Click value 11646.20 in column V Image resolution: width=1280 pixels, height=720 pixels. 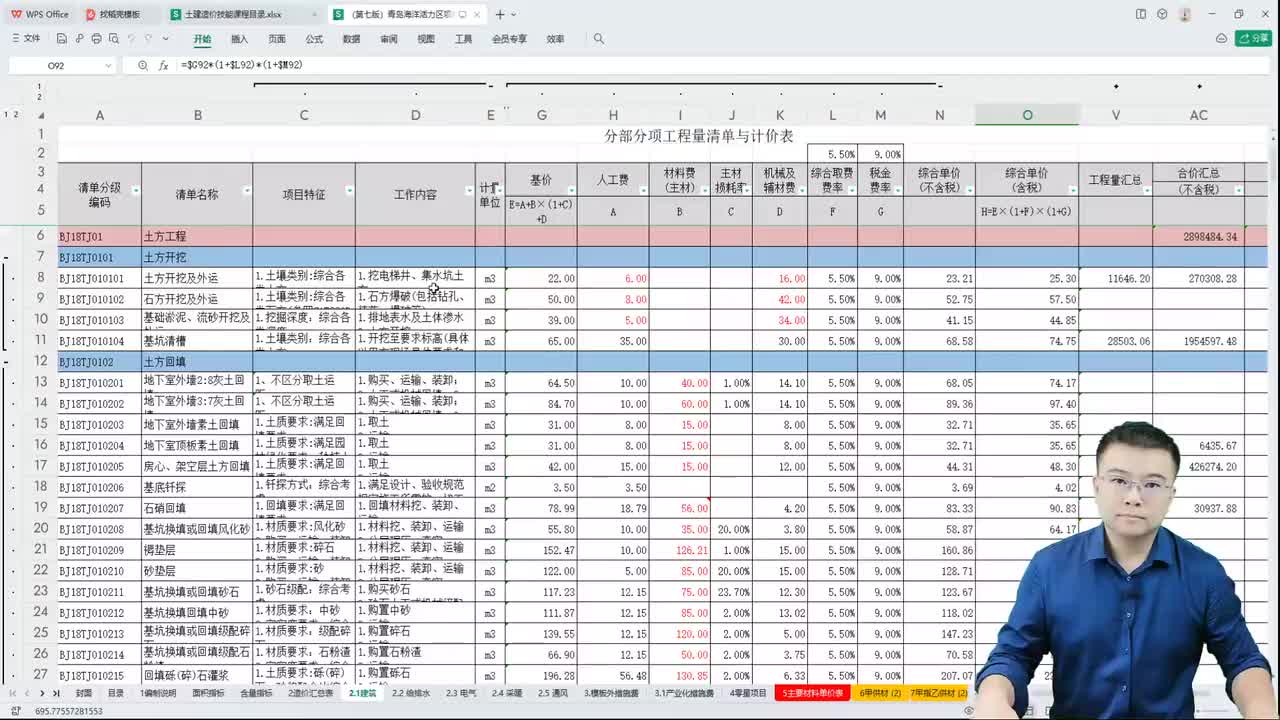point(1116,279)
